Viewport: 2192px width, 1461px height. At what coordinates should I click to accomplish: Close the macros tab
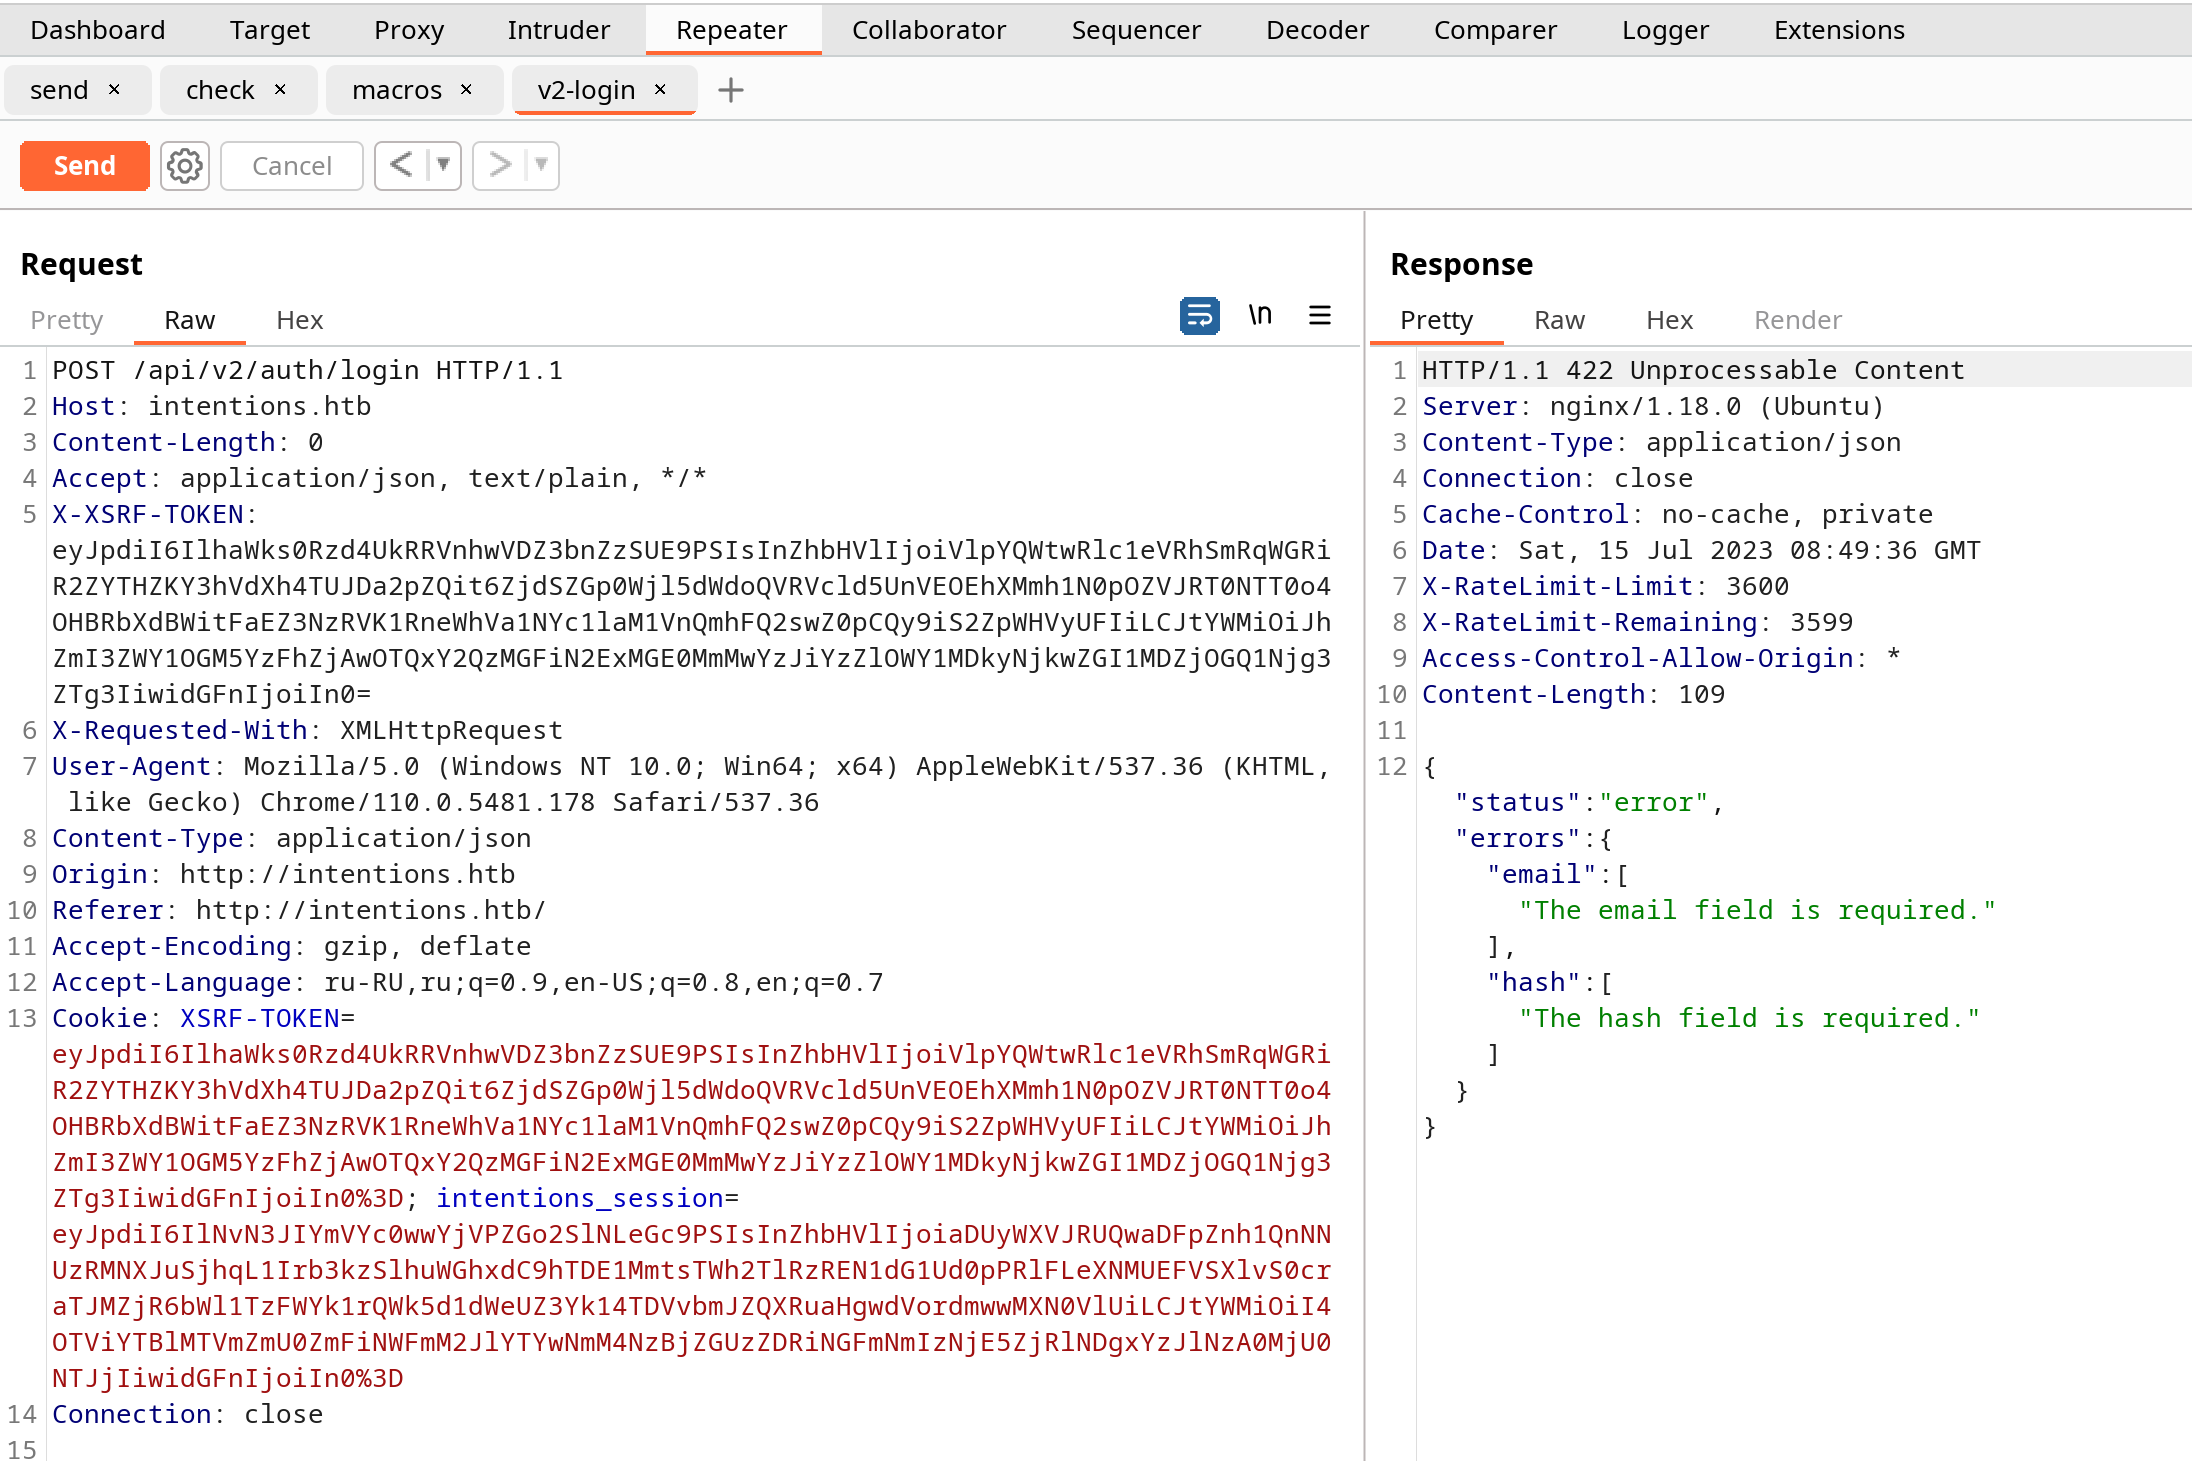click(466, 89)
